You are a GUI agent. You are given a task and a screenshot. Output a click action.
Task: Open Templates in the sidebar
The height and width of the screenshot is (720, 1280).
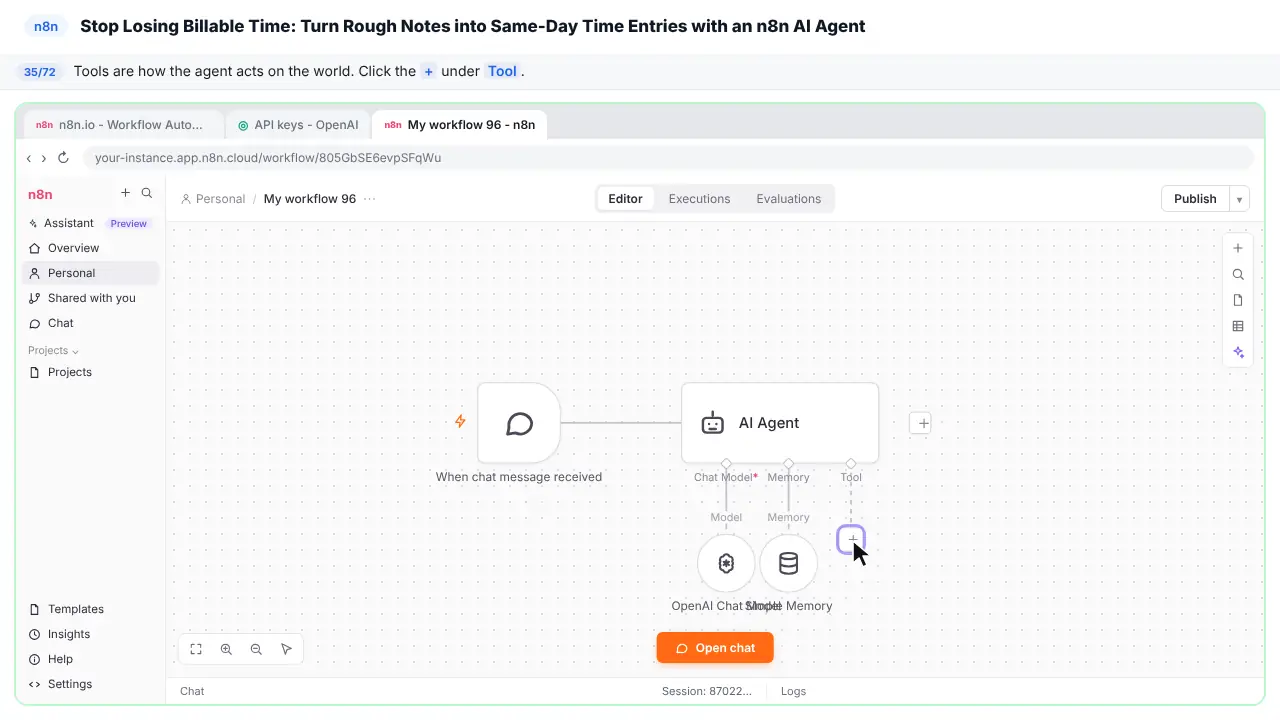[x=90, y=609]
